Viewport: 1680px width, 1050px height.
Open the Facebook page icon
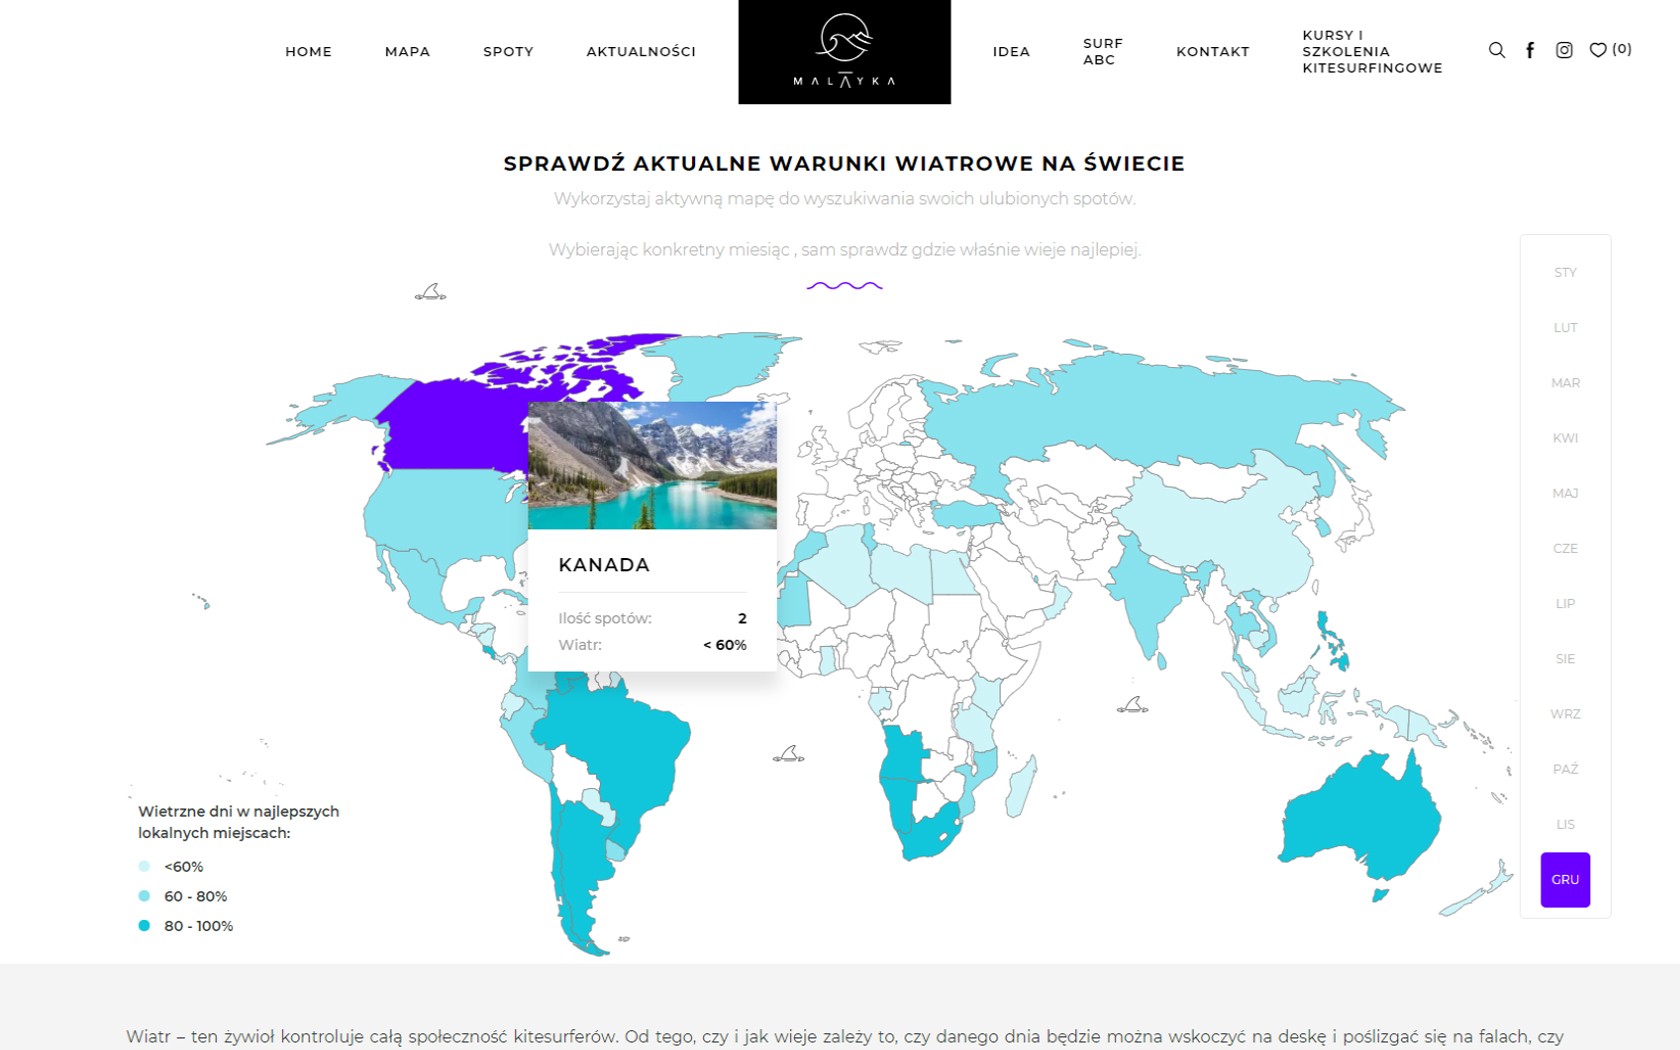pos(1530,50)
